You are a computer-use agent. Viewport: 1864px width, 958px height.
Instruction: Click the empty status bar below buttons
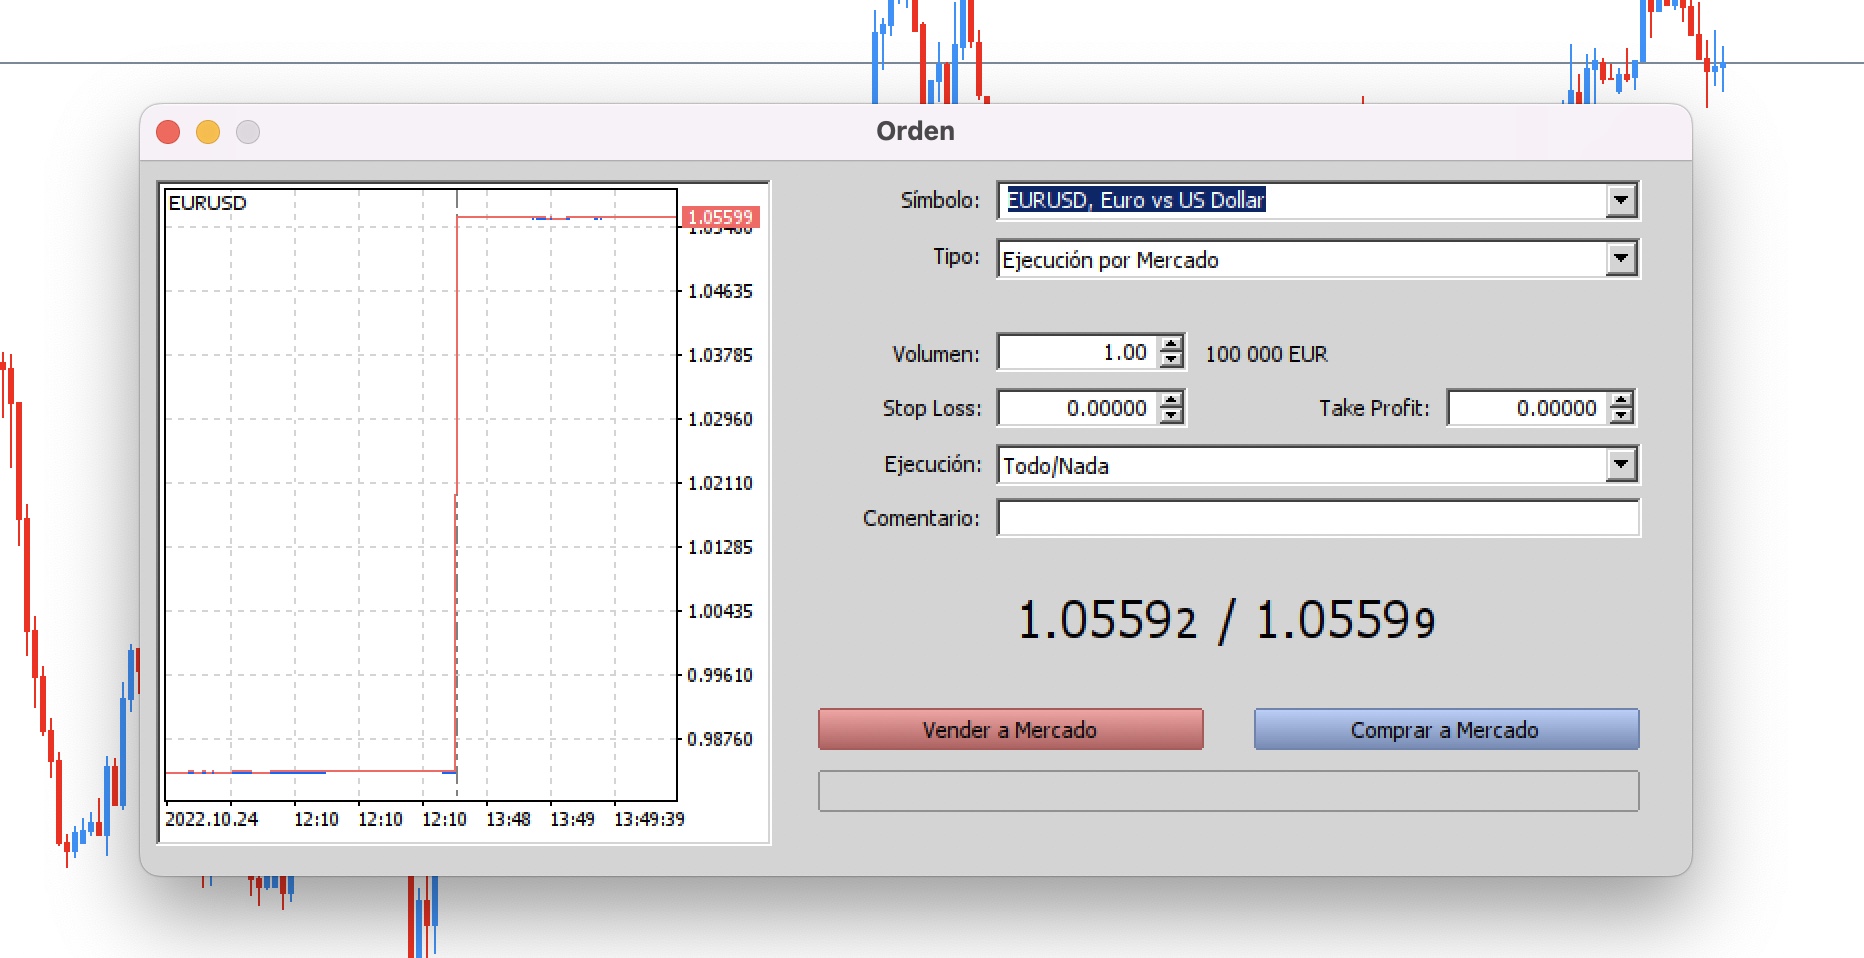[x=1228, y=791]
